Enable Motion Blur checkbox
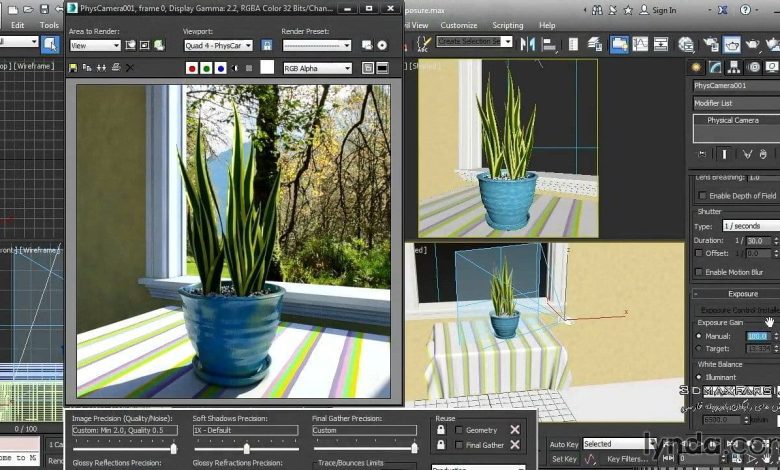 pos(699,272)
